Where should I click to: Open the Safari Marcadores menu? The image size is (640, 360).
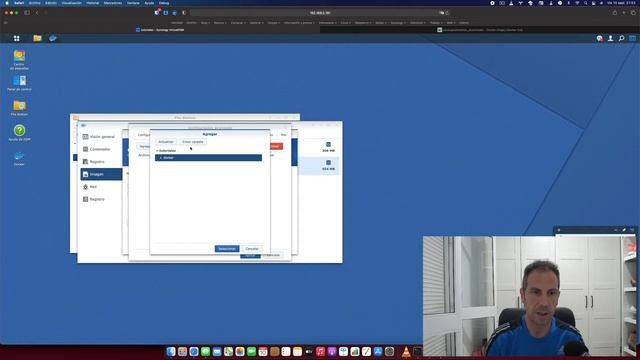click(x=113, y=3)
